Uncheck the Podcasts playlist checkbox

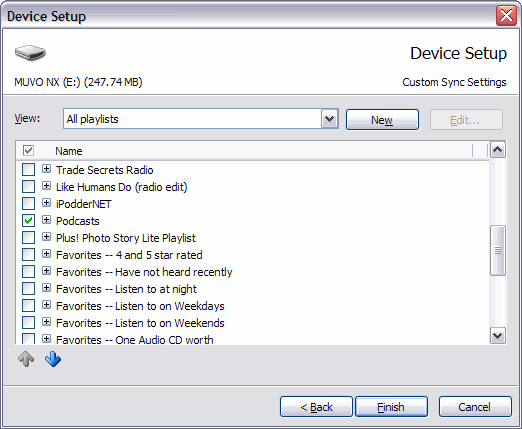click(28, 220)
